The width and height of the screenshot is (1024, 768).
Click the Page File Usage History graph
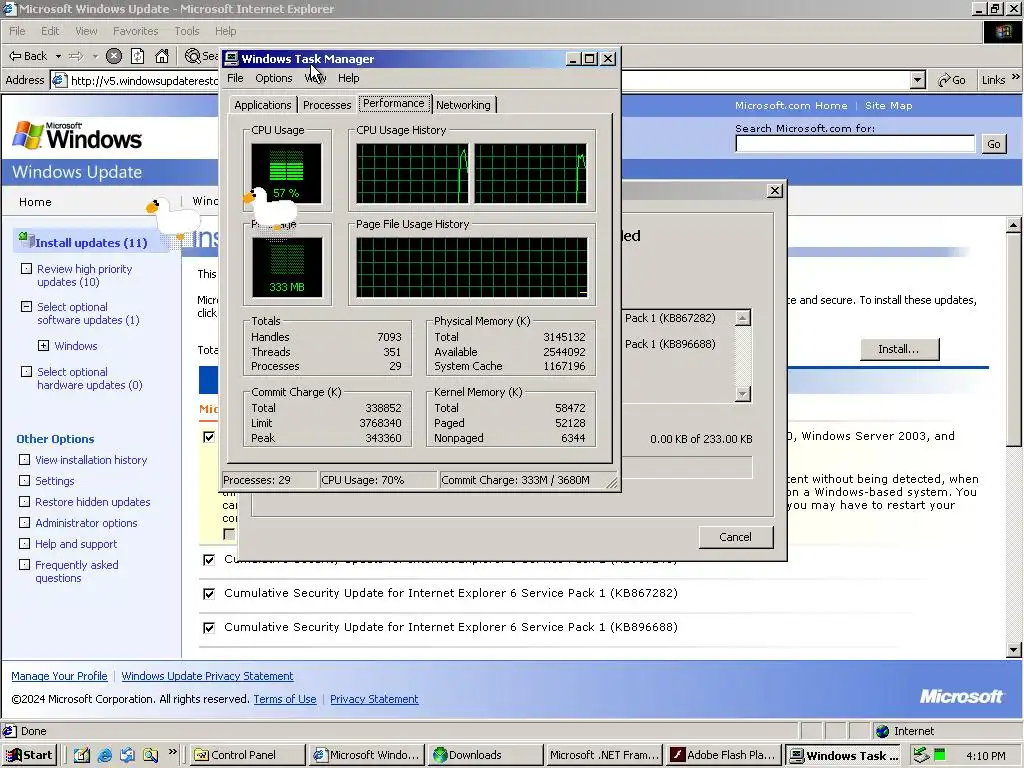point(472,267)
